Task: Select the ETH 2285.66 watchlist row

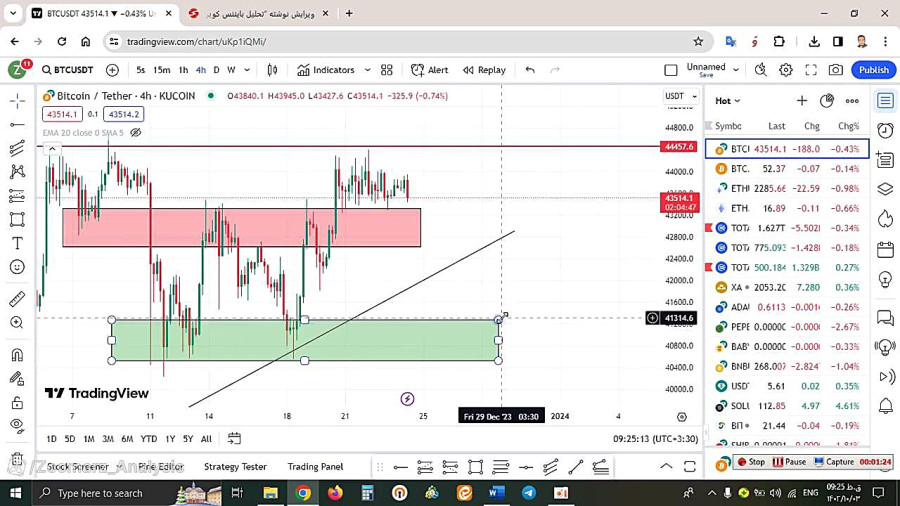Action: (x=787, y=188)
